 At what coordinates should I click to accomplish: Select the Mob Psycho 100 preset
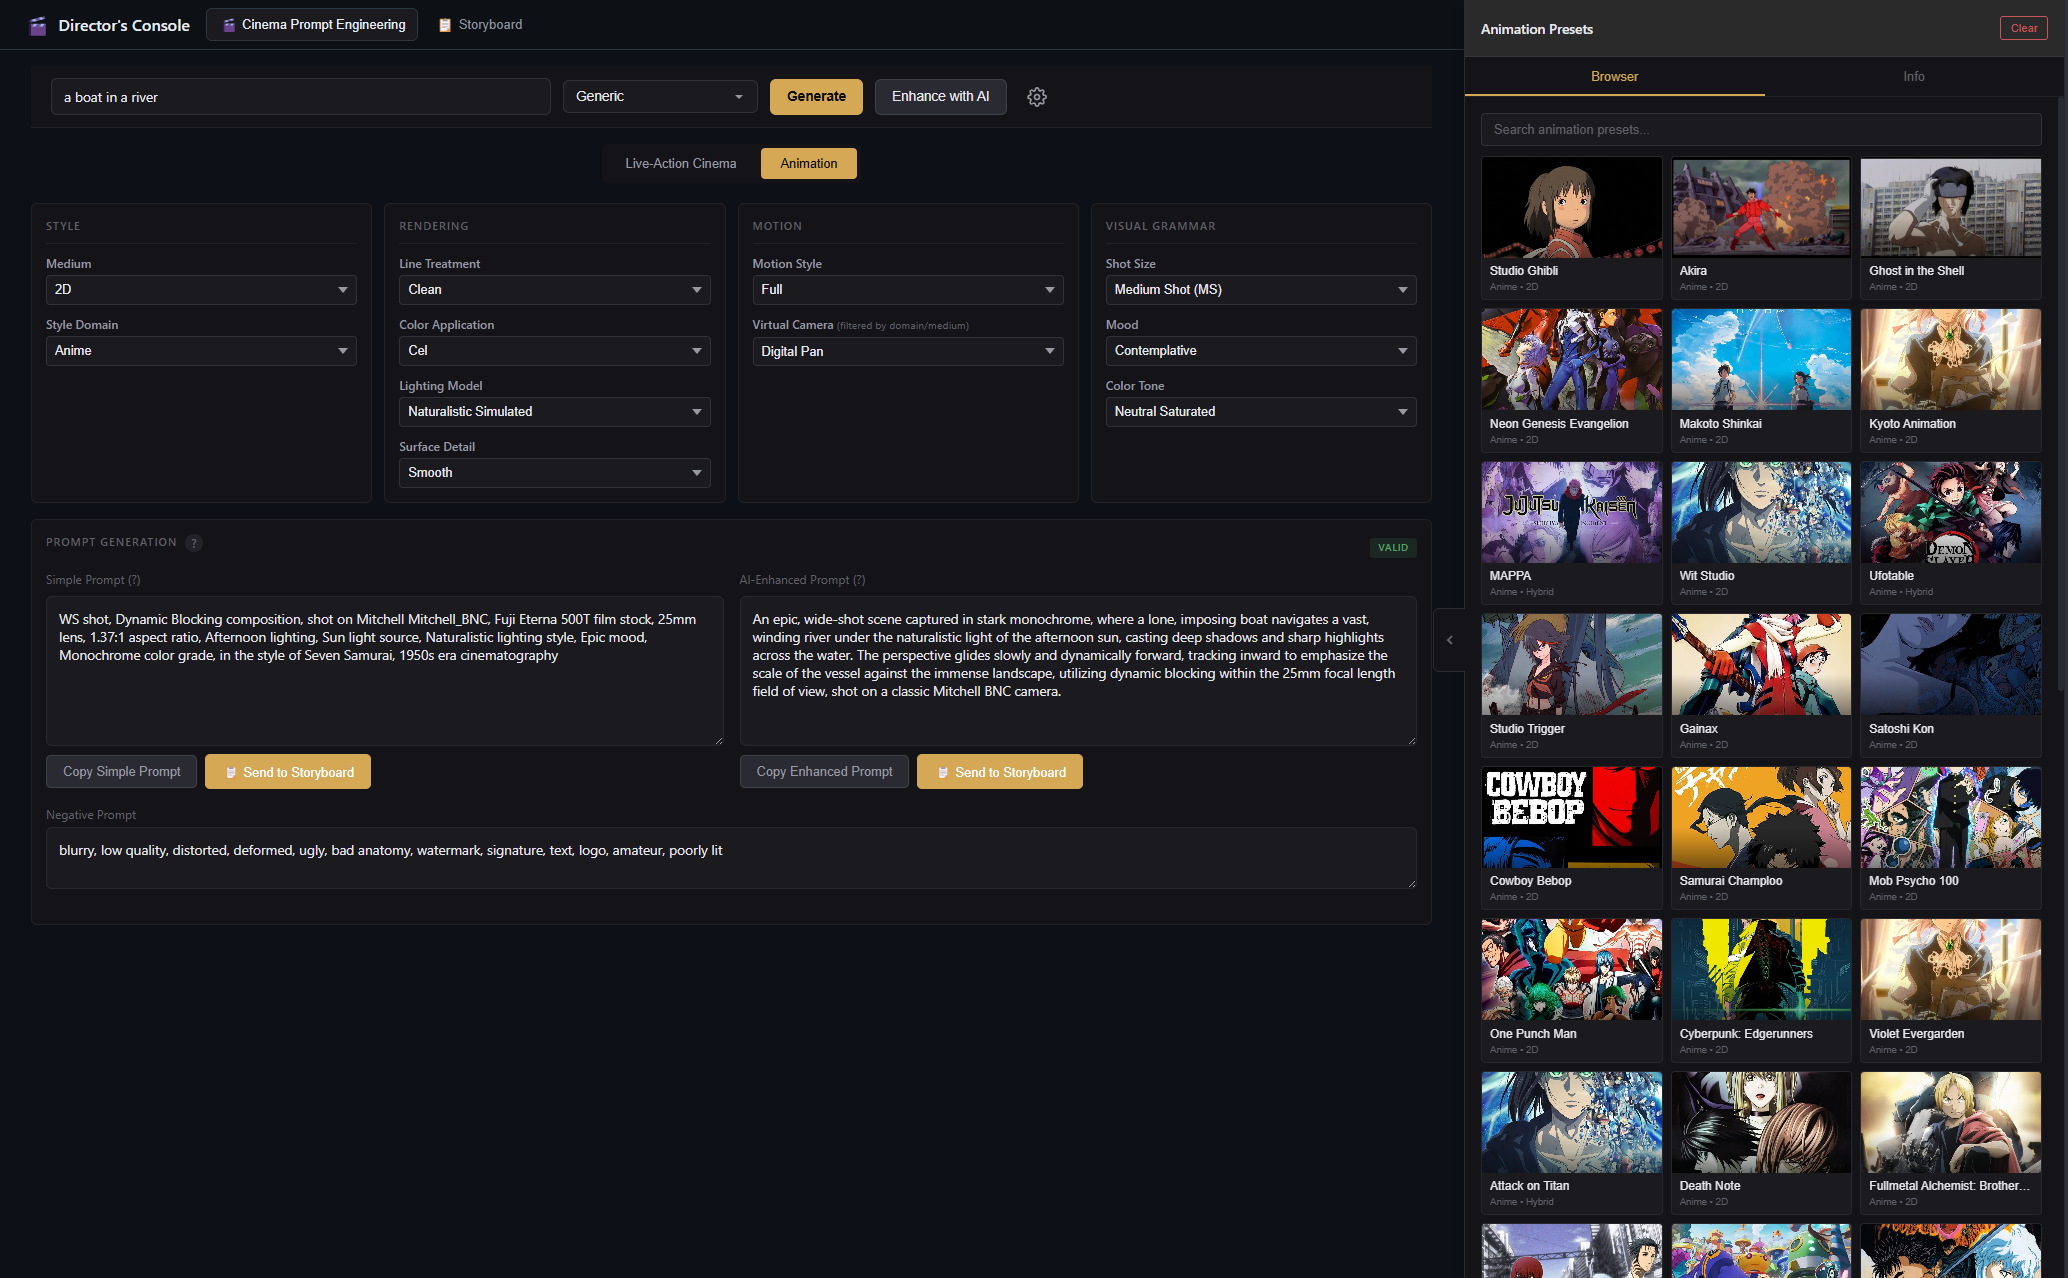click(x=1951, y=837)
